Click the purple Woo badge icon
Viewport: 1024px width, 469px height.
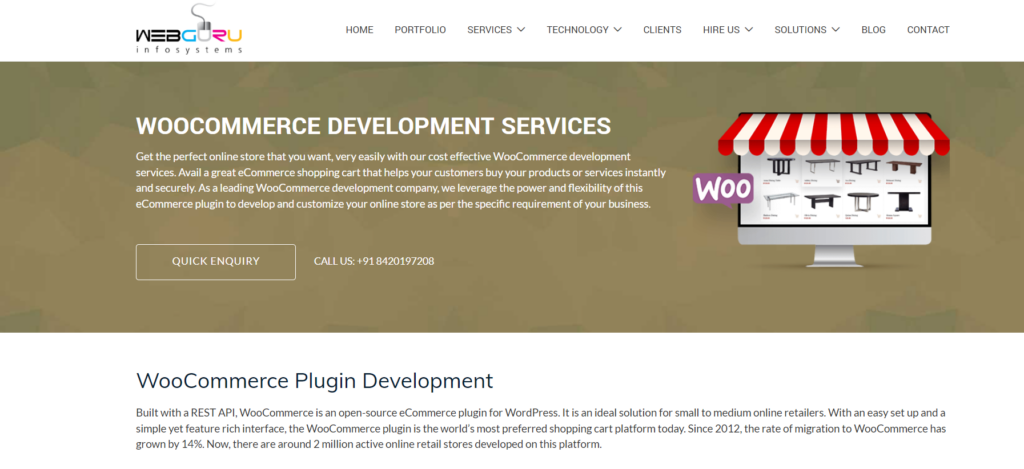coord(723,190)
